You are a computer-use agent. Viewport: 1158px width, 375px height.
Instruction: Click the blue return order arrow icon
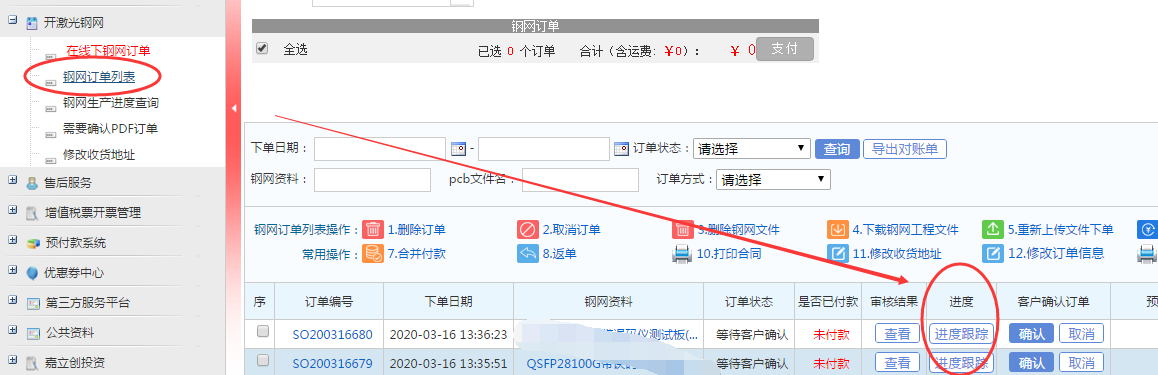coord(527,254)
